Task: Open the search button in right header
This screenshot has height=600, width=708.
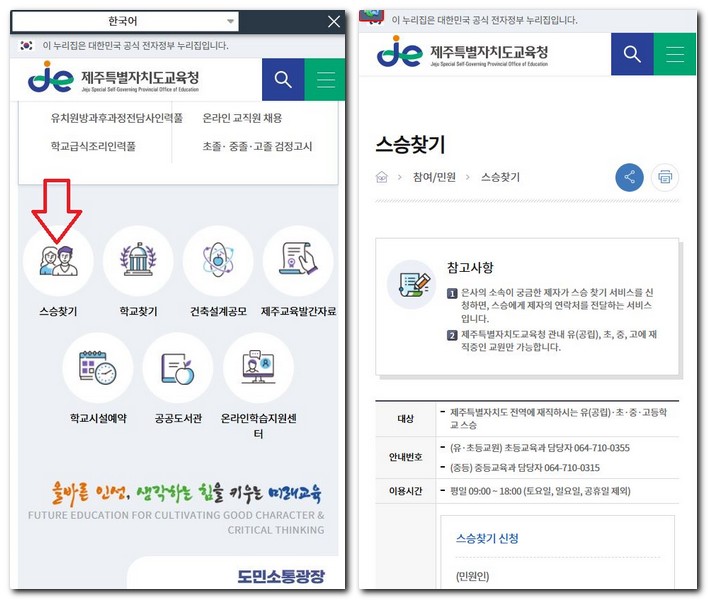Action: coord(632,54)
